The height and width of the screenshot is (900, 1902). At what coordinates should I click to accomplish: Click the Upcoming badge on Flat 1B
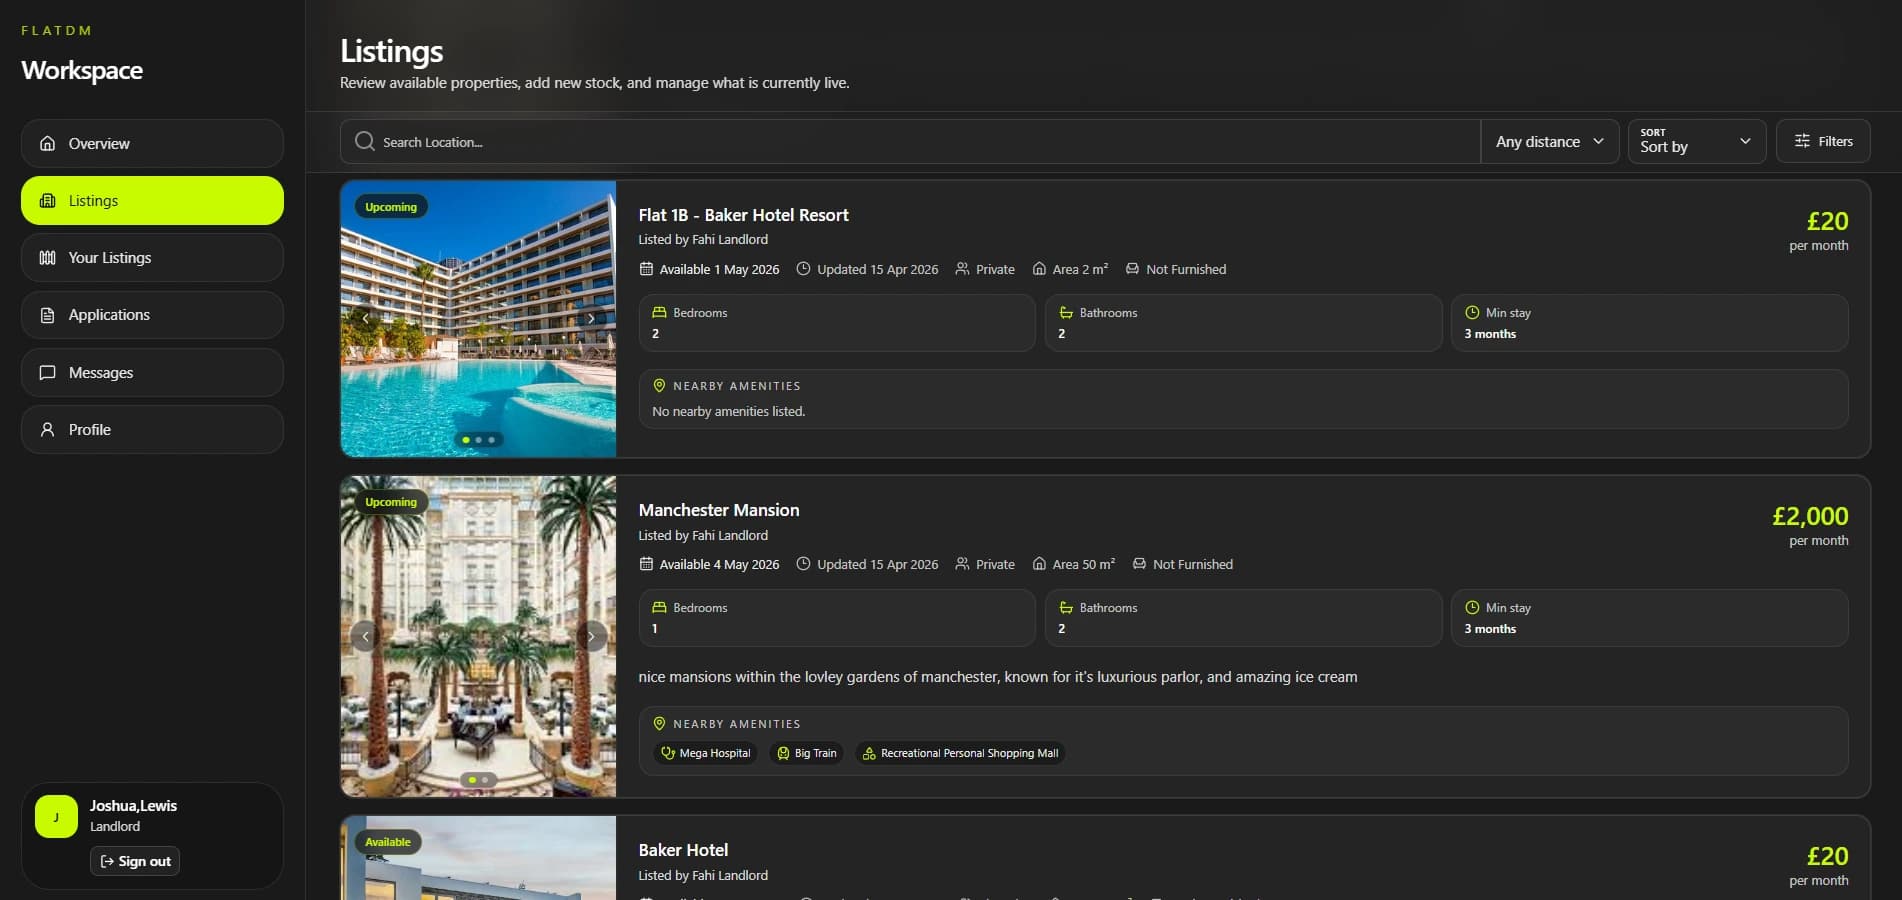pyautogui.click(x=391, y=207)
